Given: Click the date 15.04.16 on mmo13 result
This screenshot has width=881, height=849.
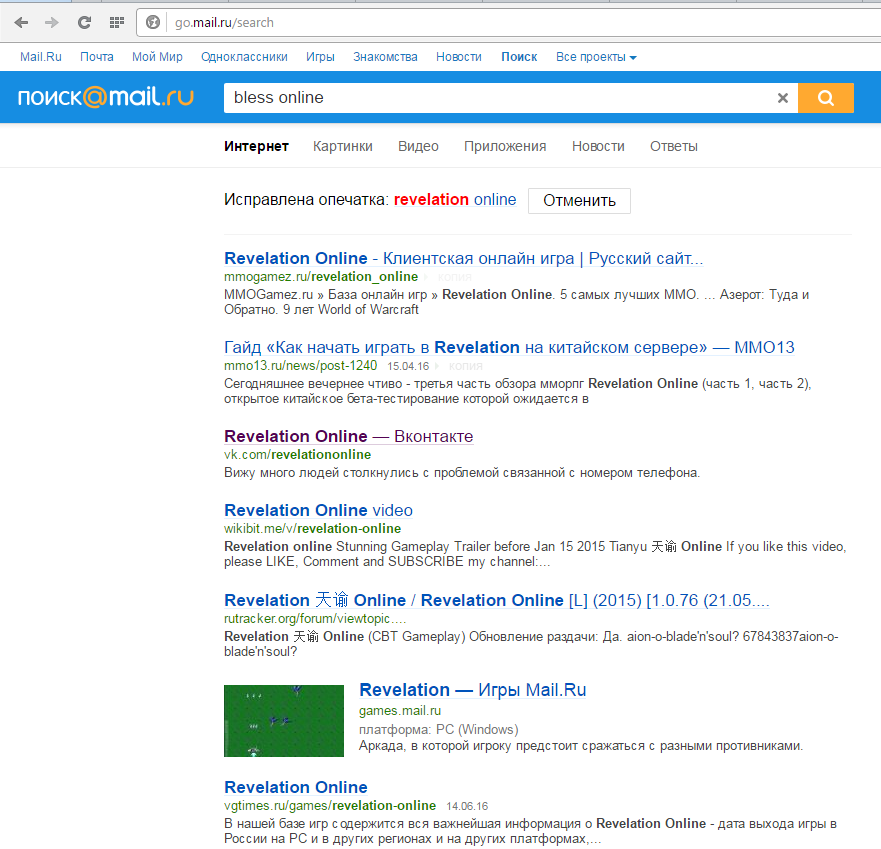Looking at the screenshot, I should point(408,366).
